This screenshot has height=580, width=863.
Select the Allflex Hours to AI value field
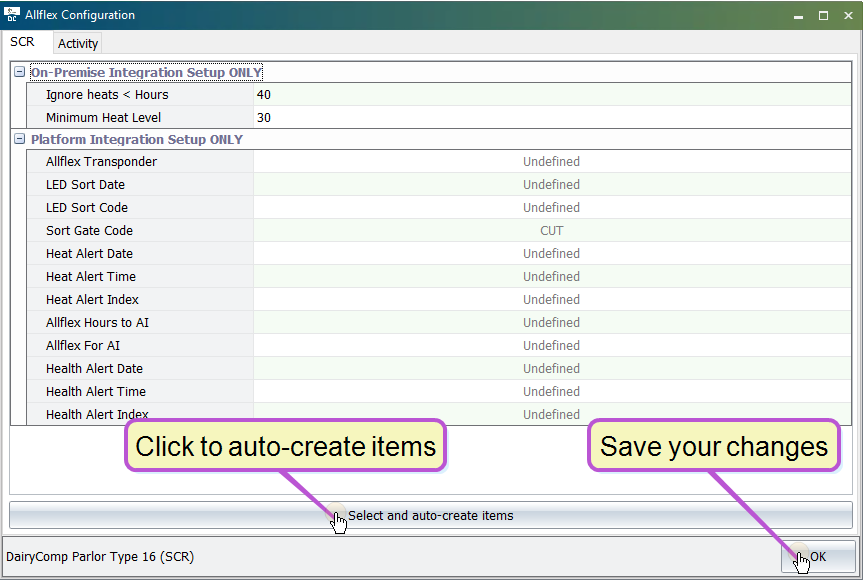[x=552, y=323]
